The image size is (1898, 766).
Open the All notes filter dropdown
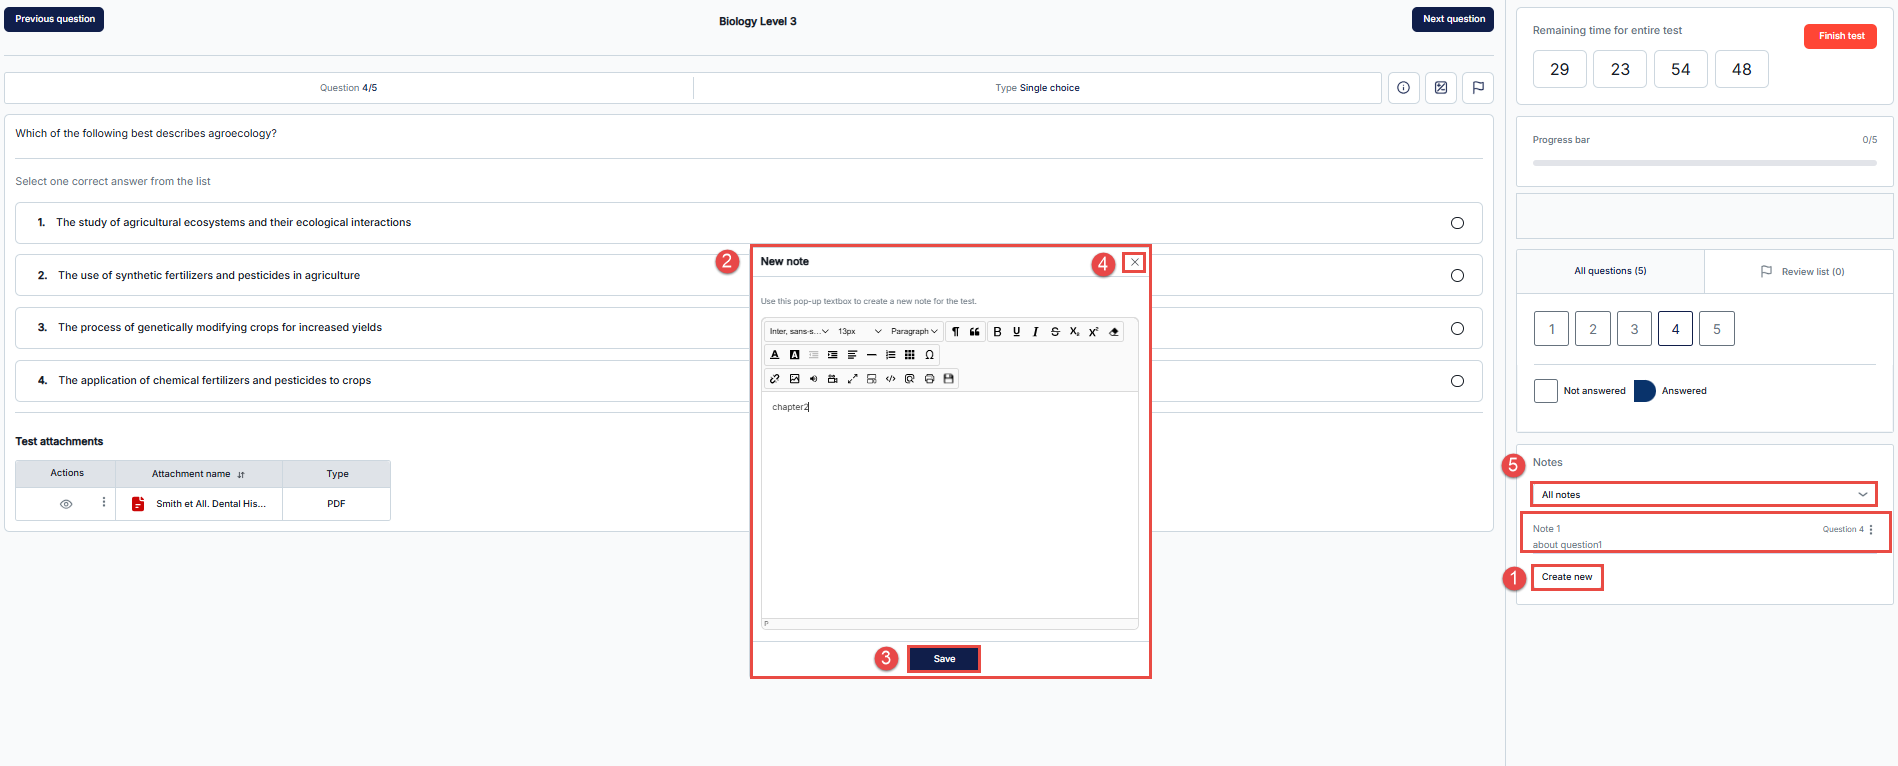(x=1703, y=494)
